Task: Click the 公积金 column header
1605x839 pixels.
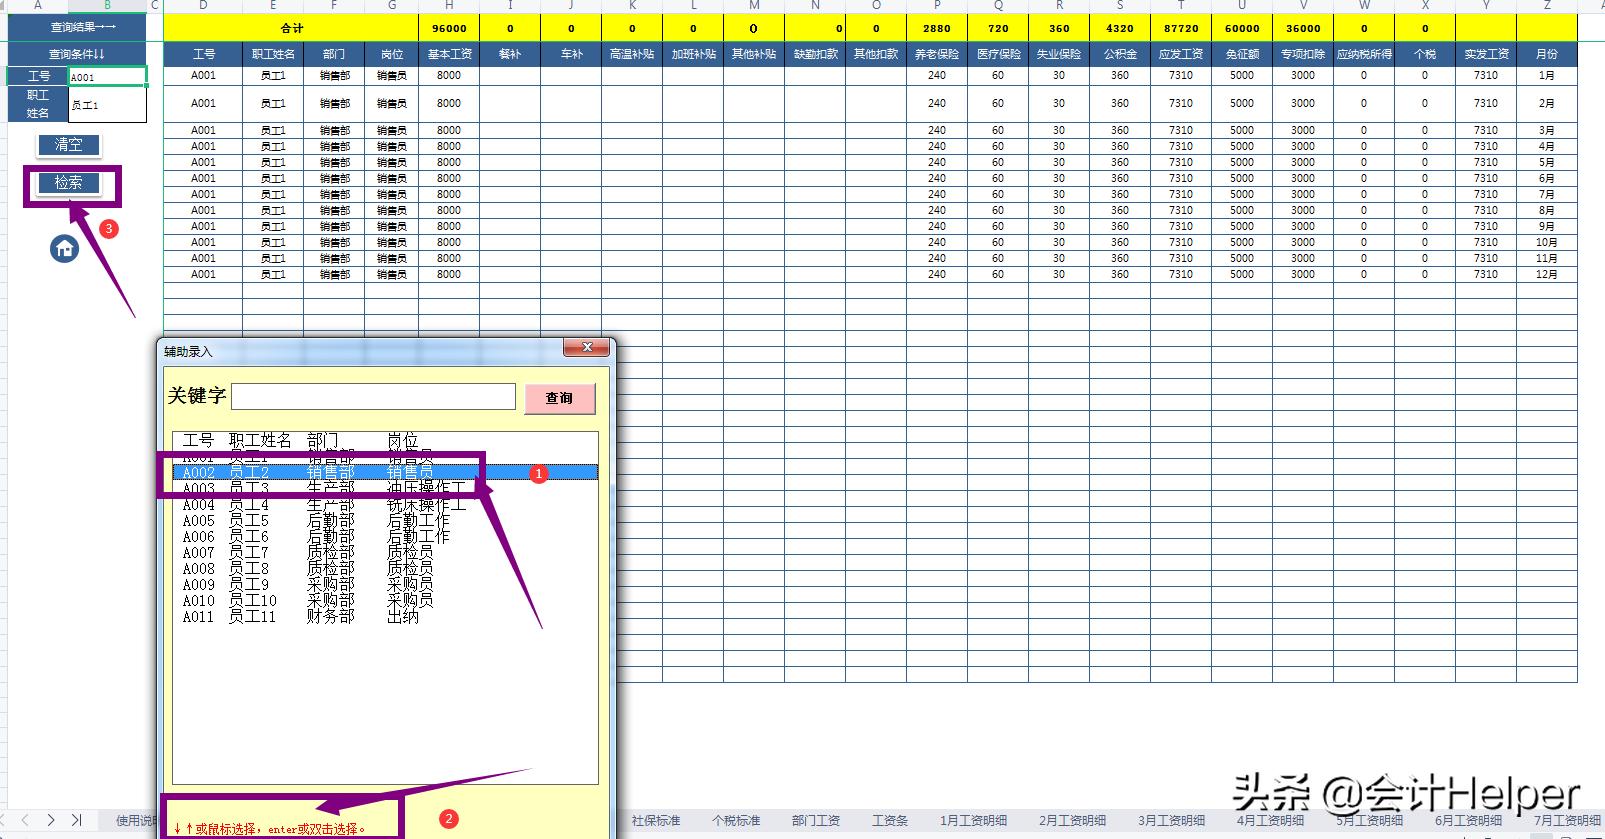Action: 1120,54
